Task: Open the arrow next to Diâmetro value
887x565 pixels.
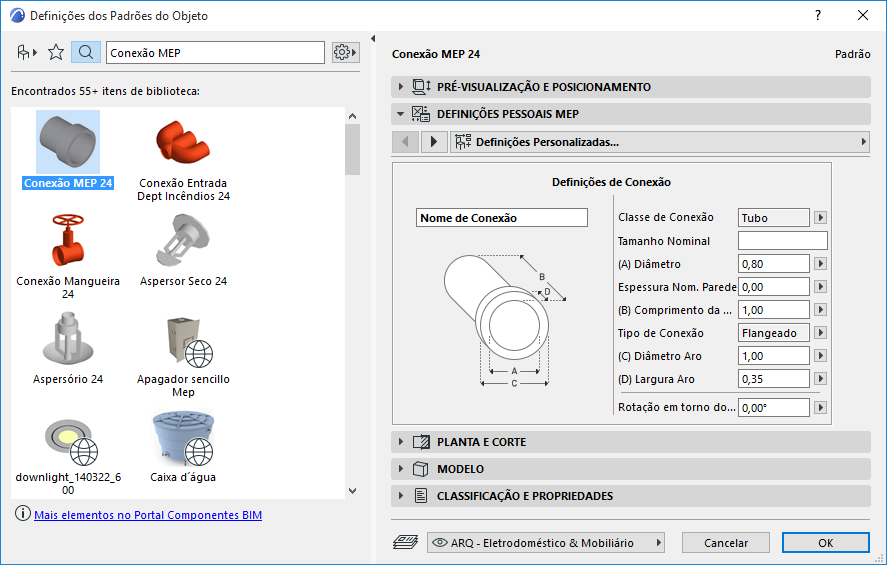Action: click(x=820, y=264)
